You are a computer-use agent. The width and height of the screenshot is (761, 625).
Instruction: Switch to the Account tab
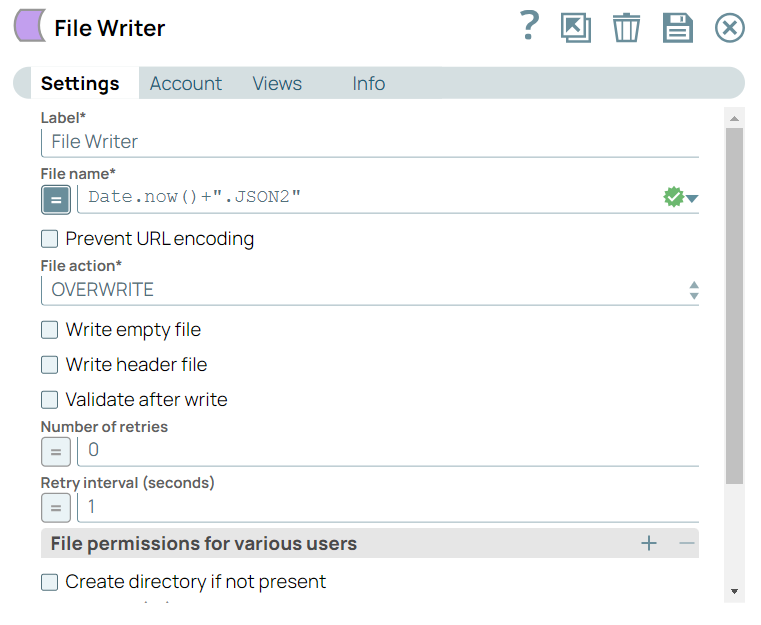click(x=186, y=84)
